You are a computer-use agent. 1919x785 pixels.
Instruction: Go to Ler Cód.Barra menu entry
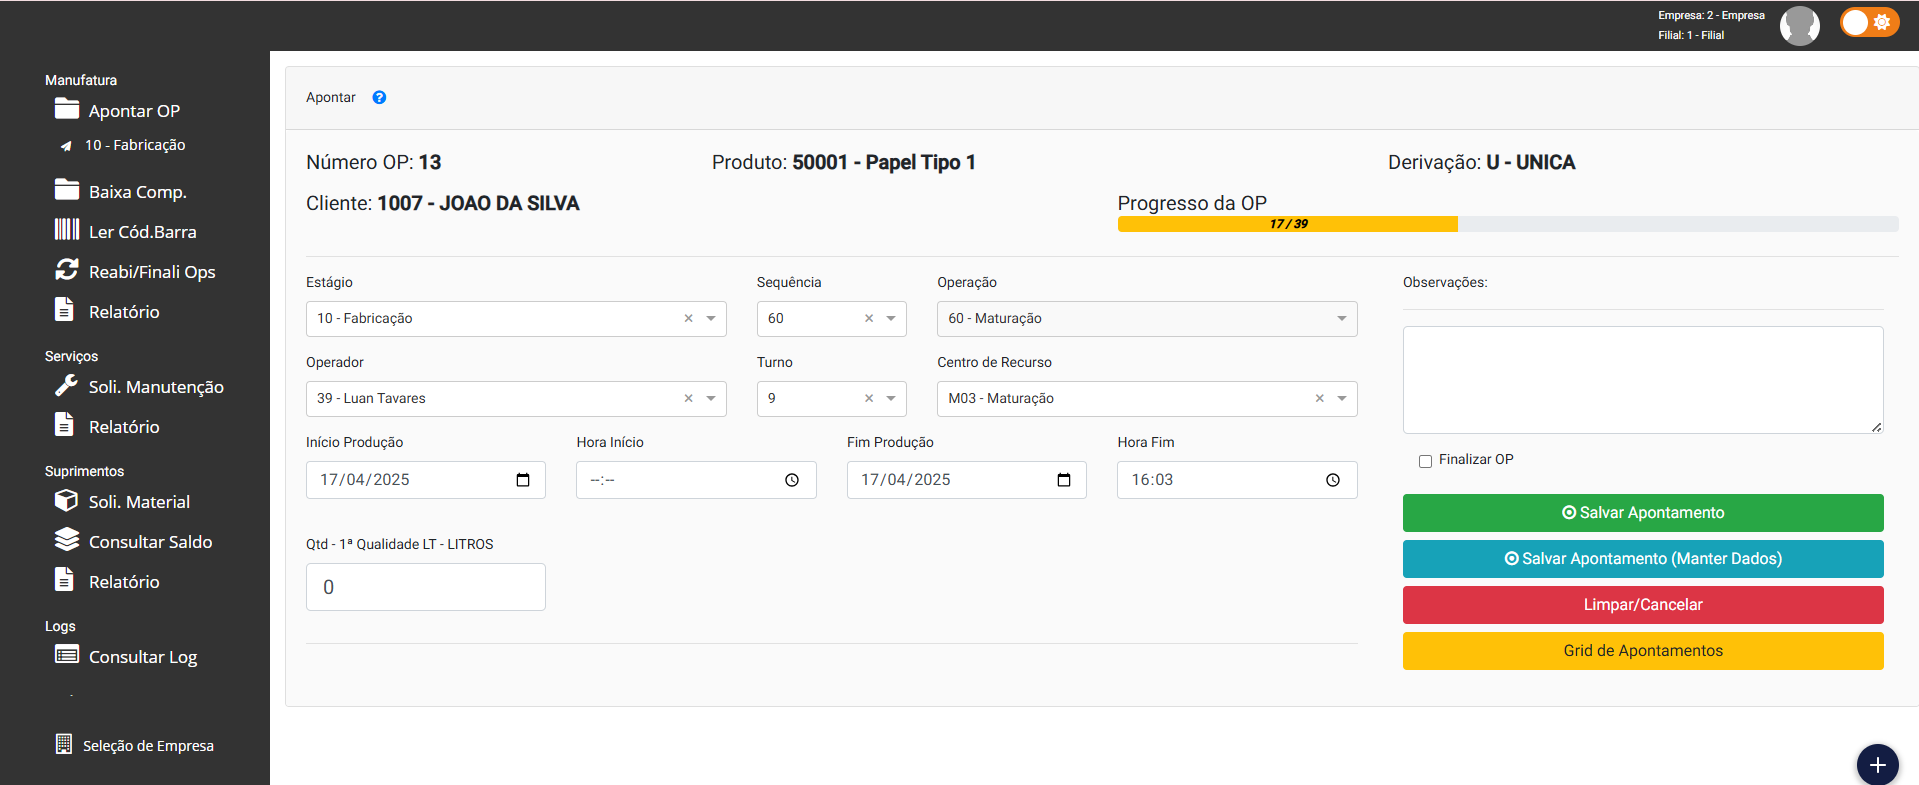pyautogui.click(x=143, y=232)
